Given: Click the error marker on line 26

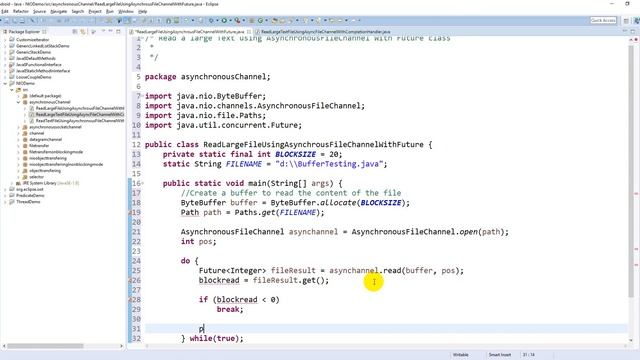Looking at the screenshot, I should pos(130,280).
